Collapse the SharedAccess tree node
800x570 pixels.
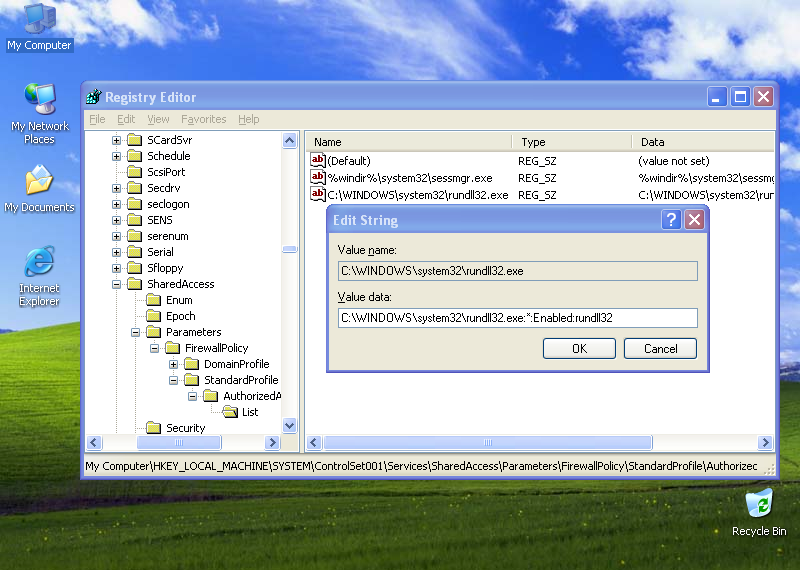click(116, 284)
